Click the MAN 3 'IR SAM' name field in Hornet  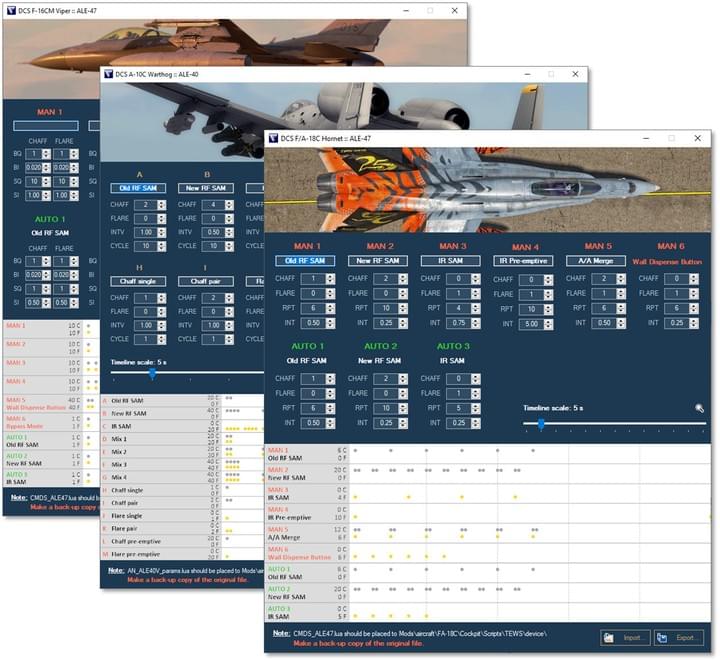[450, 261]
